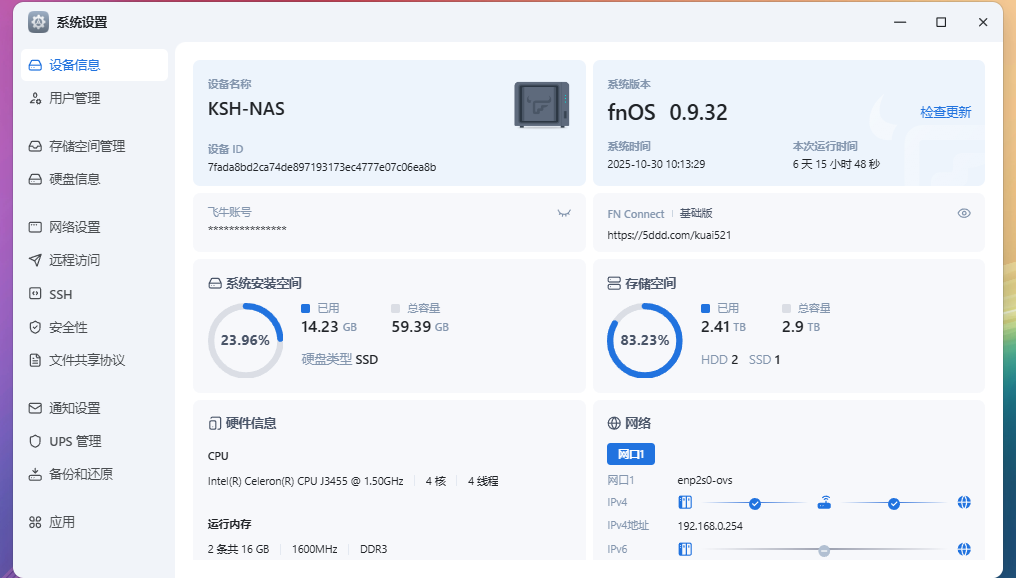Click the 网络设置 icon in sidebar
Screen dimensions: 1016x578
pyautogui.click(x=35, y=227)
